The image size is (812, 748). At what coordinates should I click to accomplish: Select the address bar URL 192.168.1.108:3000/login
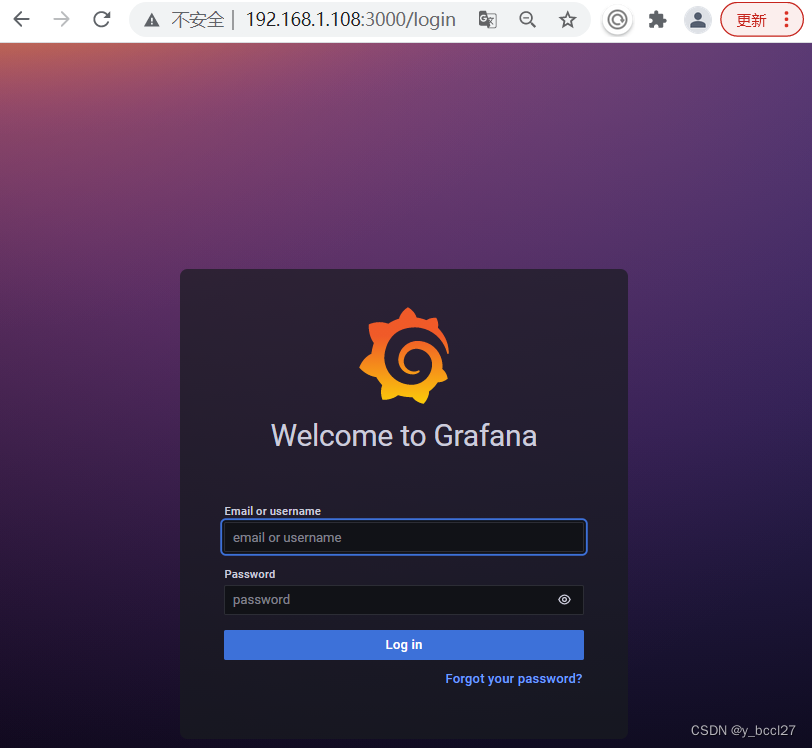351,20
